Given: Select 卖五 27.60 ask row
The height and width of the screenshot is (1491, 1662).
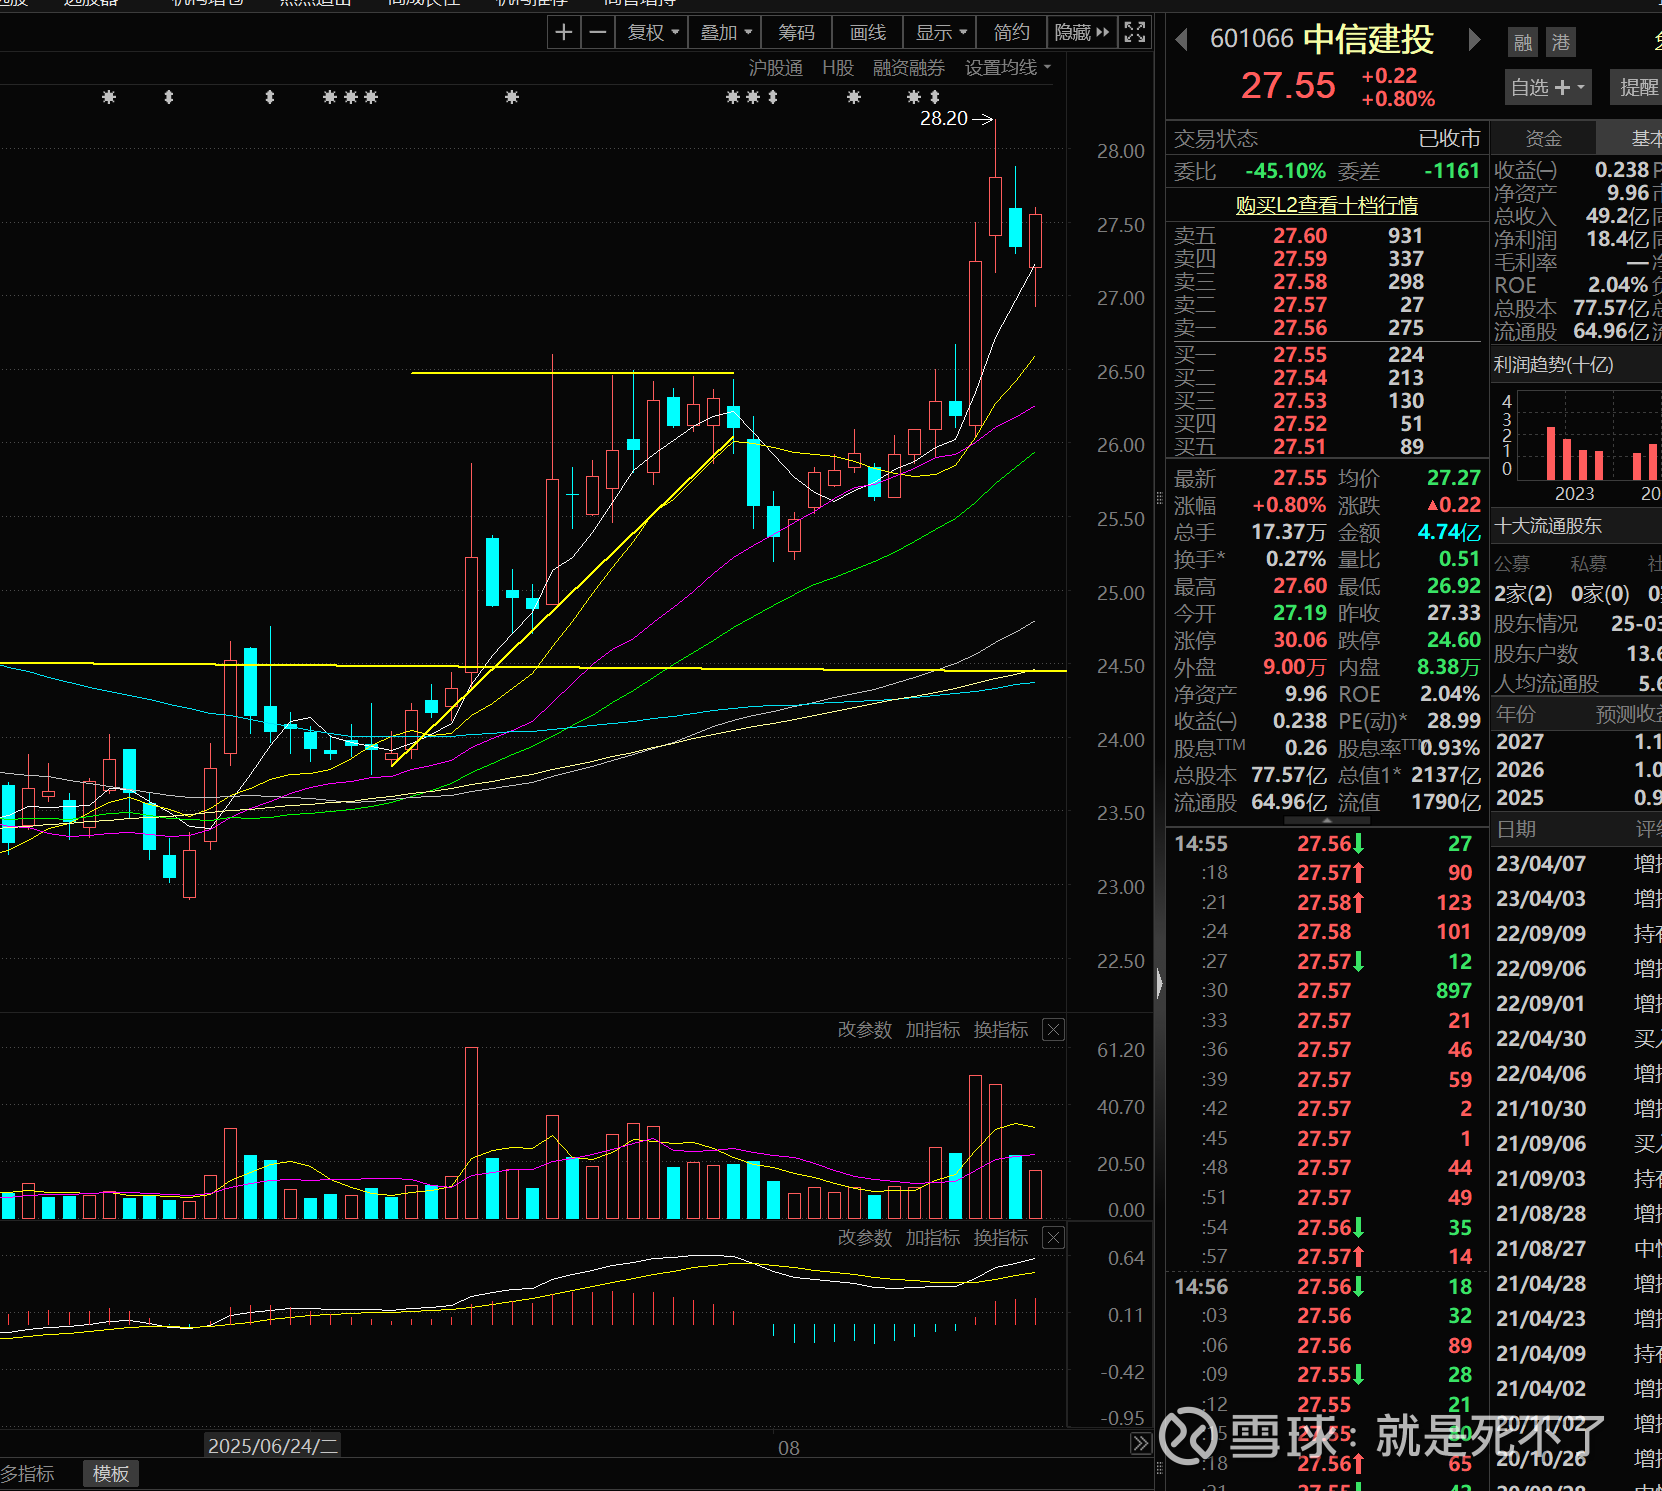Looking at the screenshot, I should pos(1327,236).
